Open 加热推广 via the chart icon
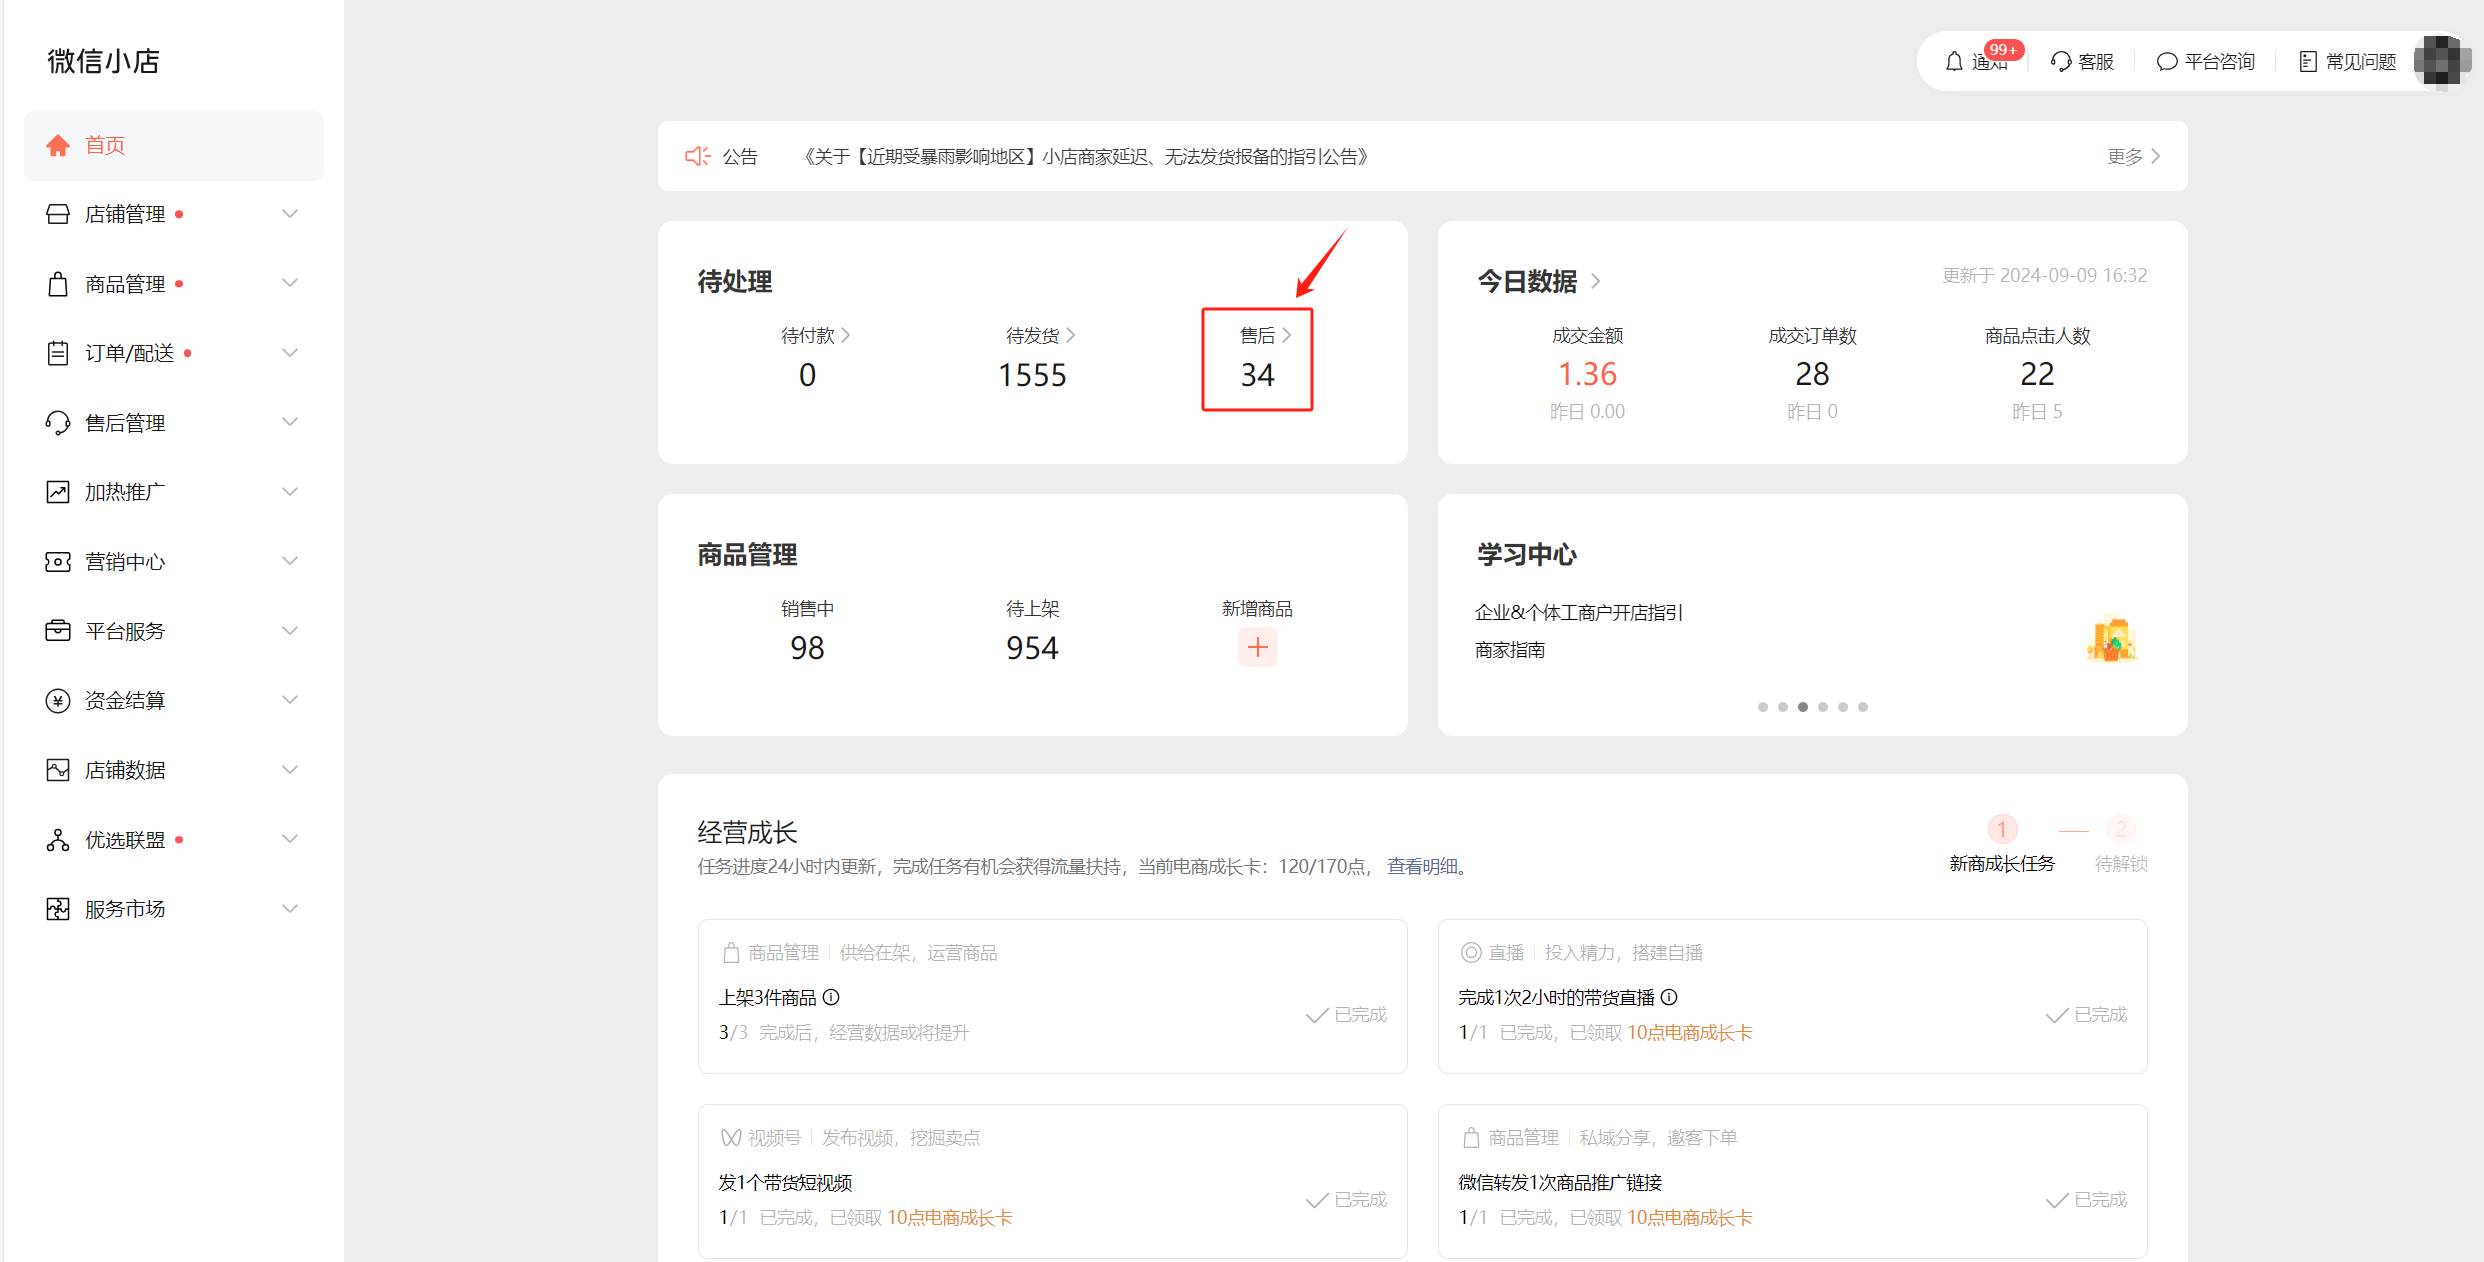 (x=58, y=491)
